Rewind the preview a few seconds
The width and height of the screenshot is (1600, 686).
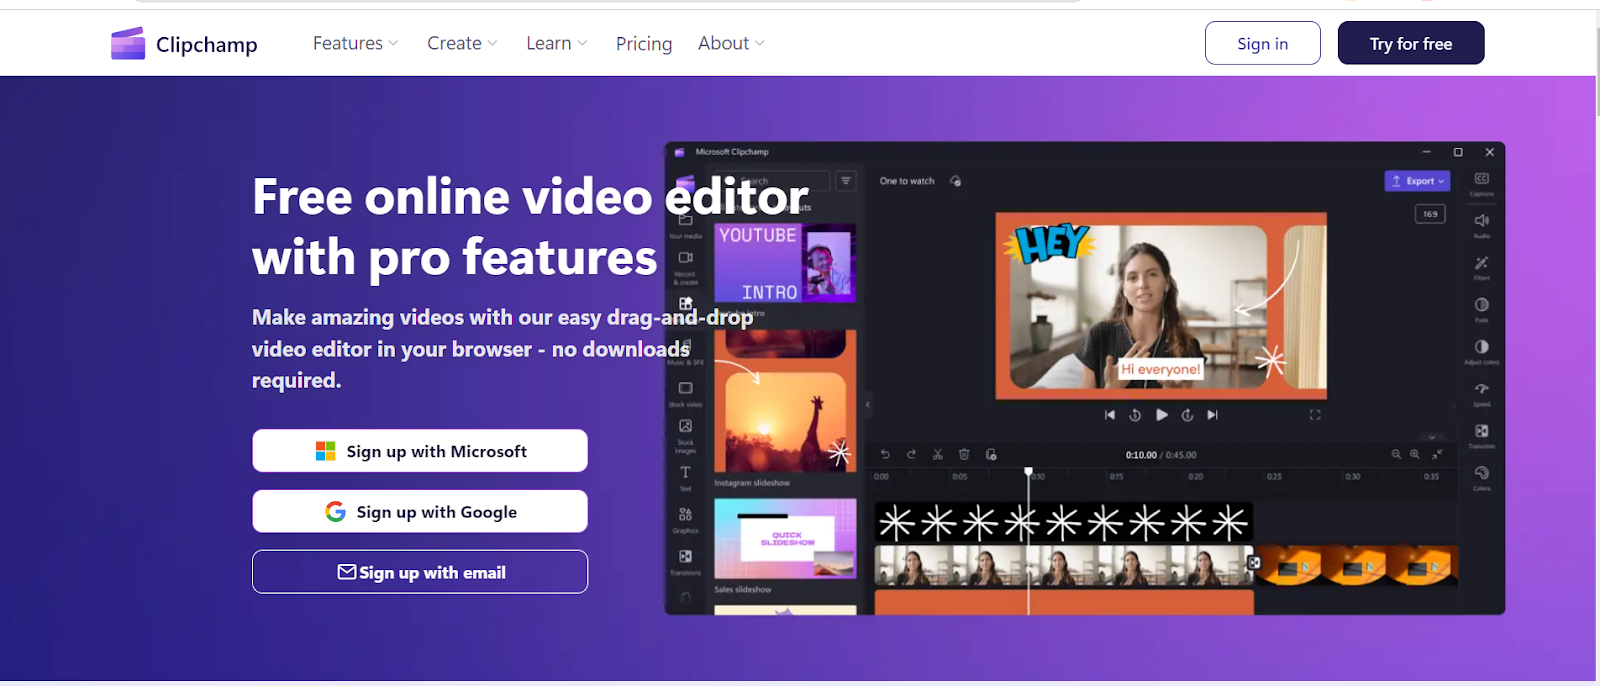pos(1135,415)
